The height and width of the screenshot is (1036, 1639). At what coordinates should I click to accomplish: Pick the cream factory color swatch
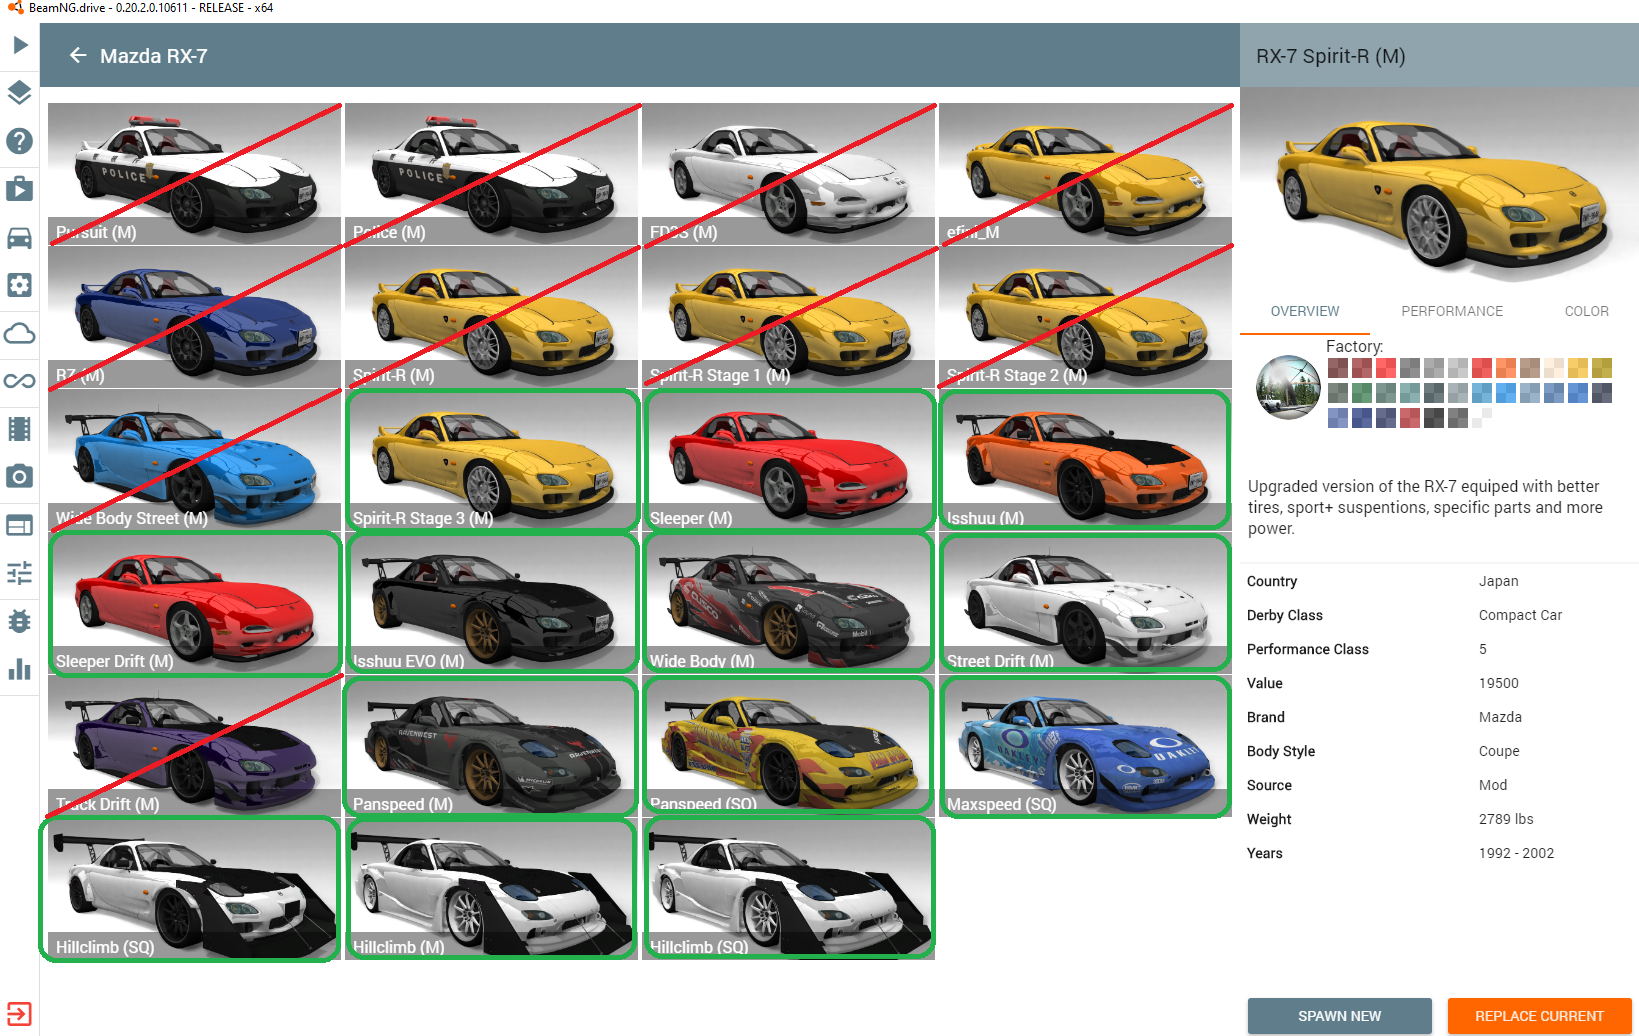click(1554, 368)
